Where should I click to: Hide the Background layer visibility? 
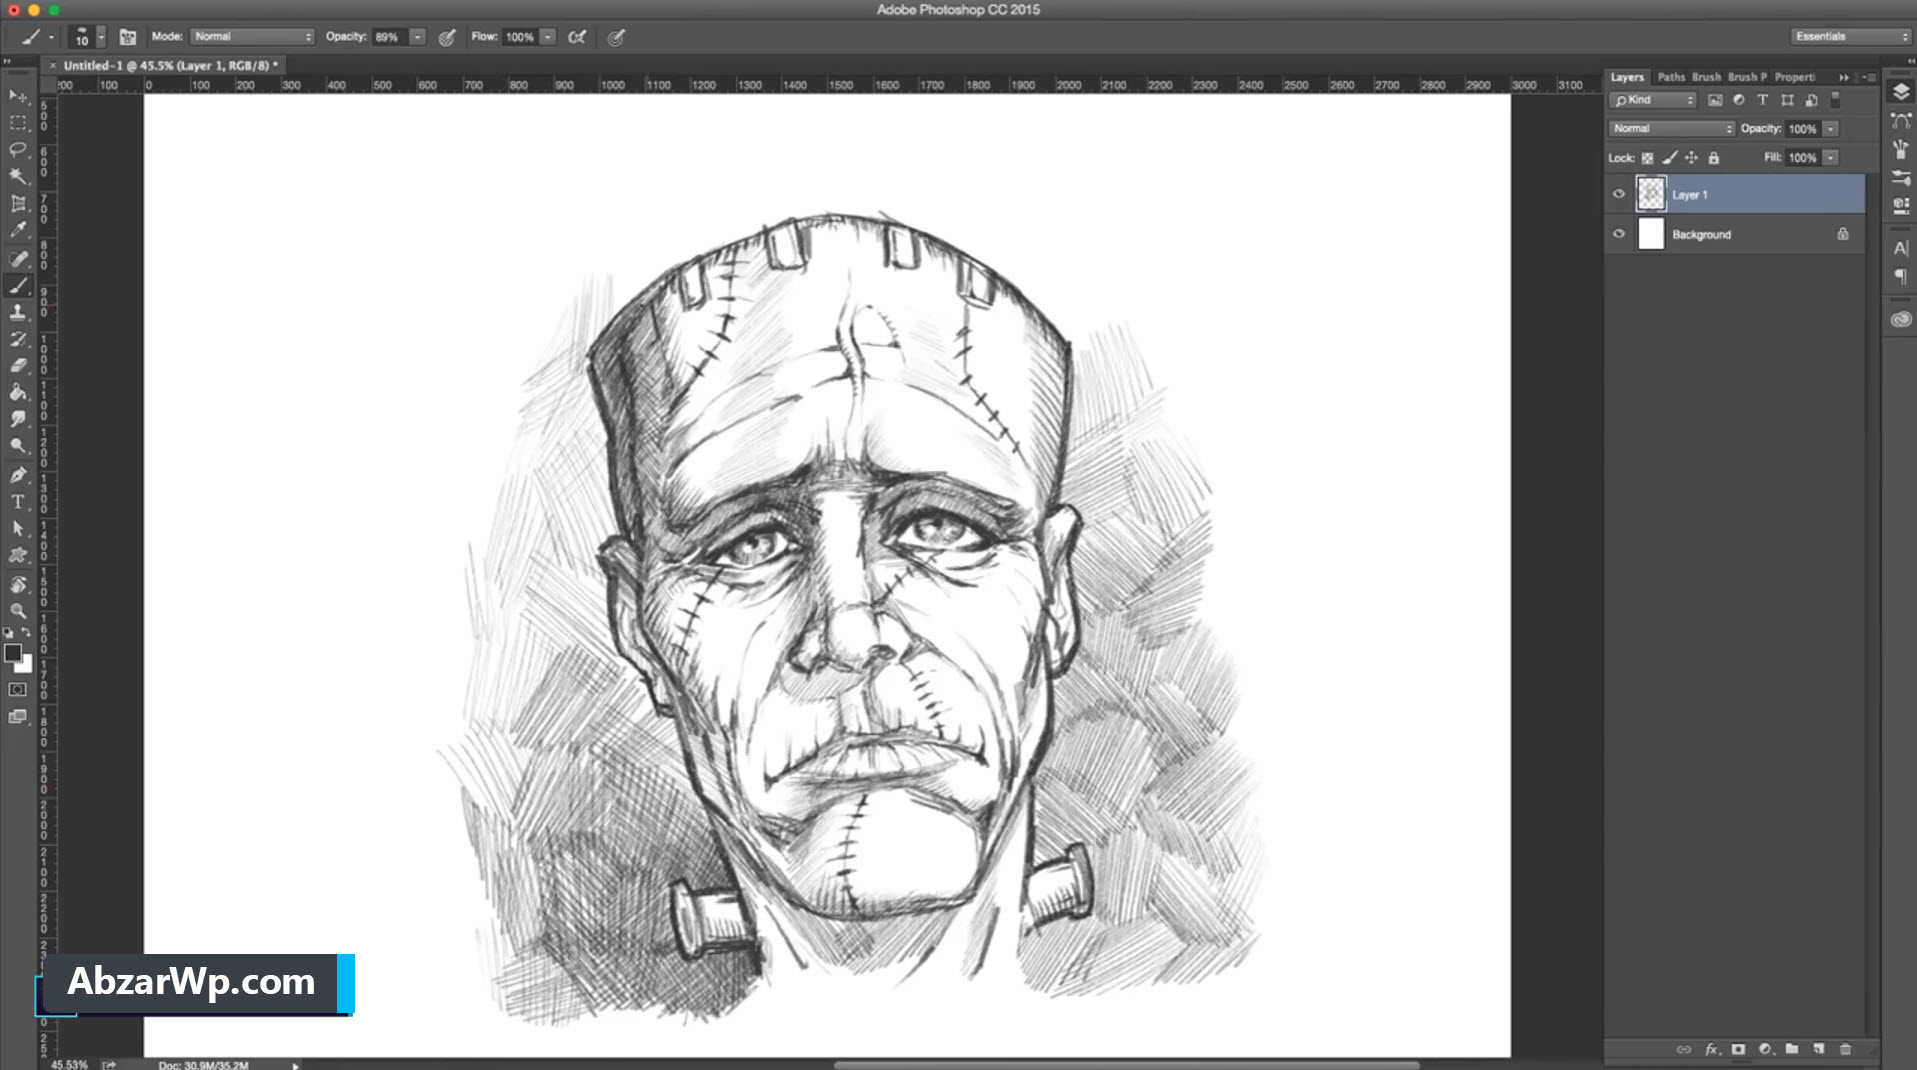point(1619,234)
